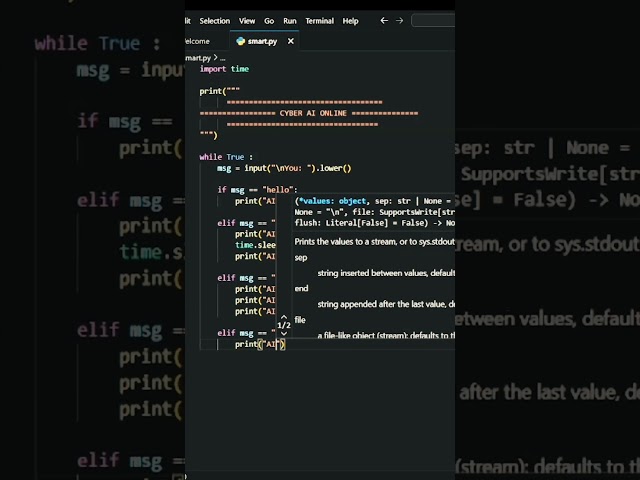The width and height of the screenshot is (640, 480).
Task: Click 'Prints the values to a stream' description
Action: tap(375, 242)
